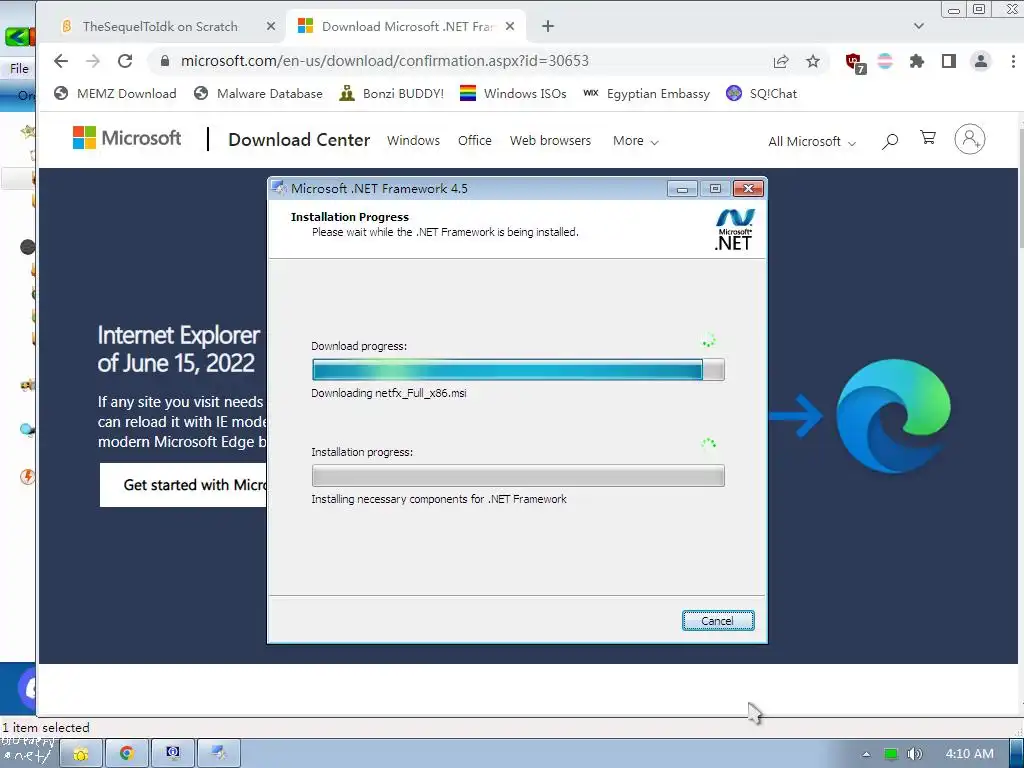Click the search magnifier on Microsoft site

889,140
